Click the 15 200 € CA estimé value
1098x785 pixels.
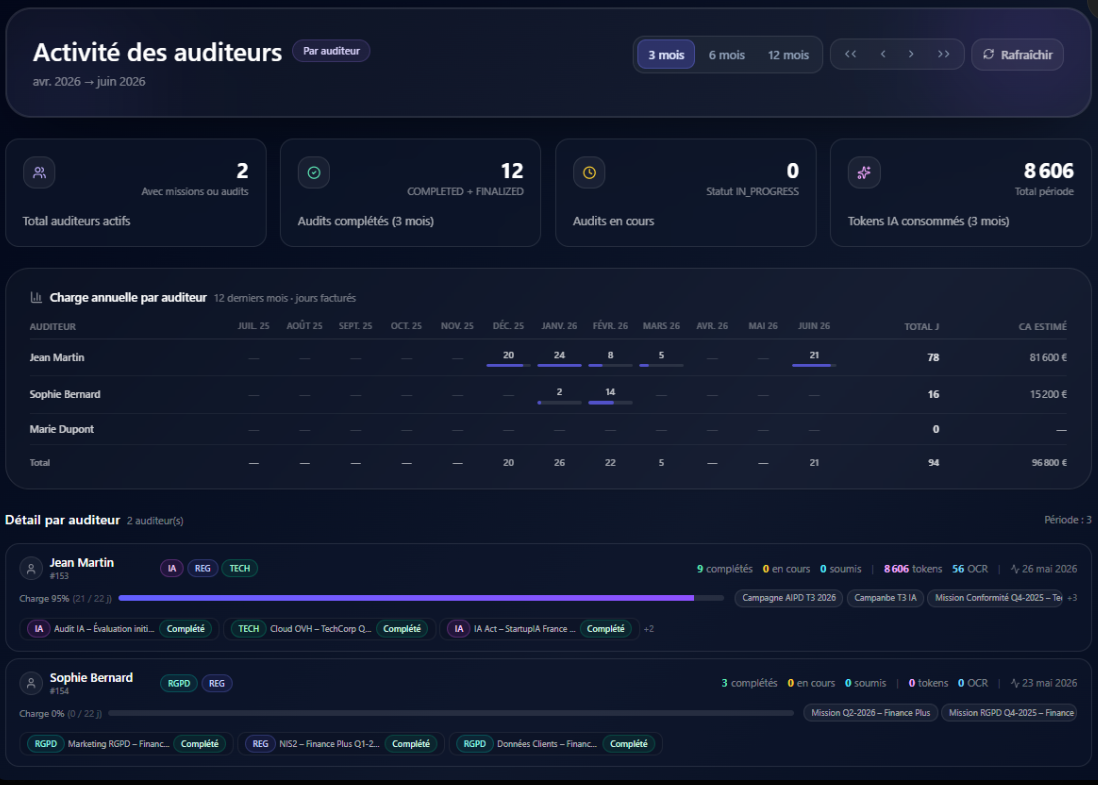click(1048, 394)
